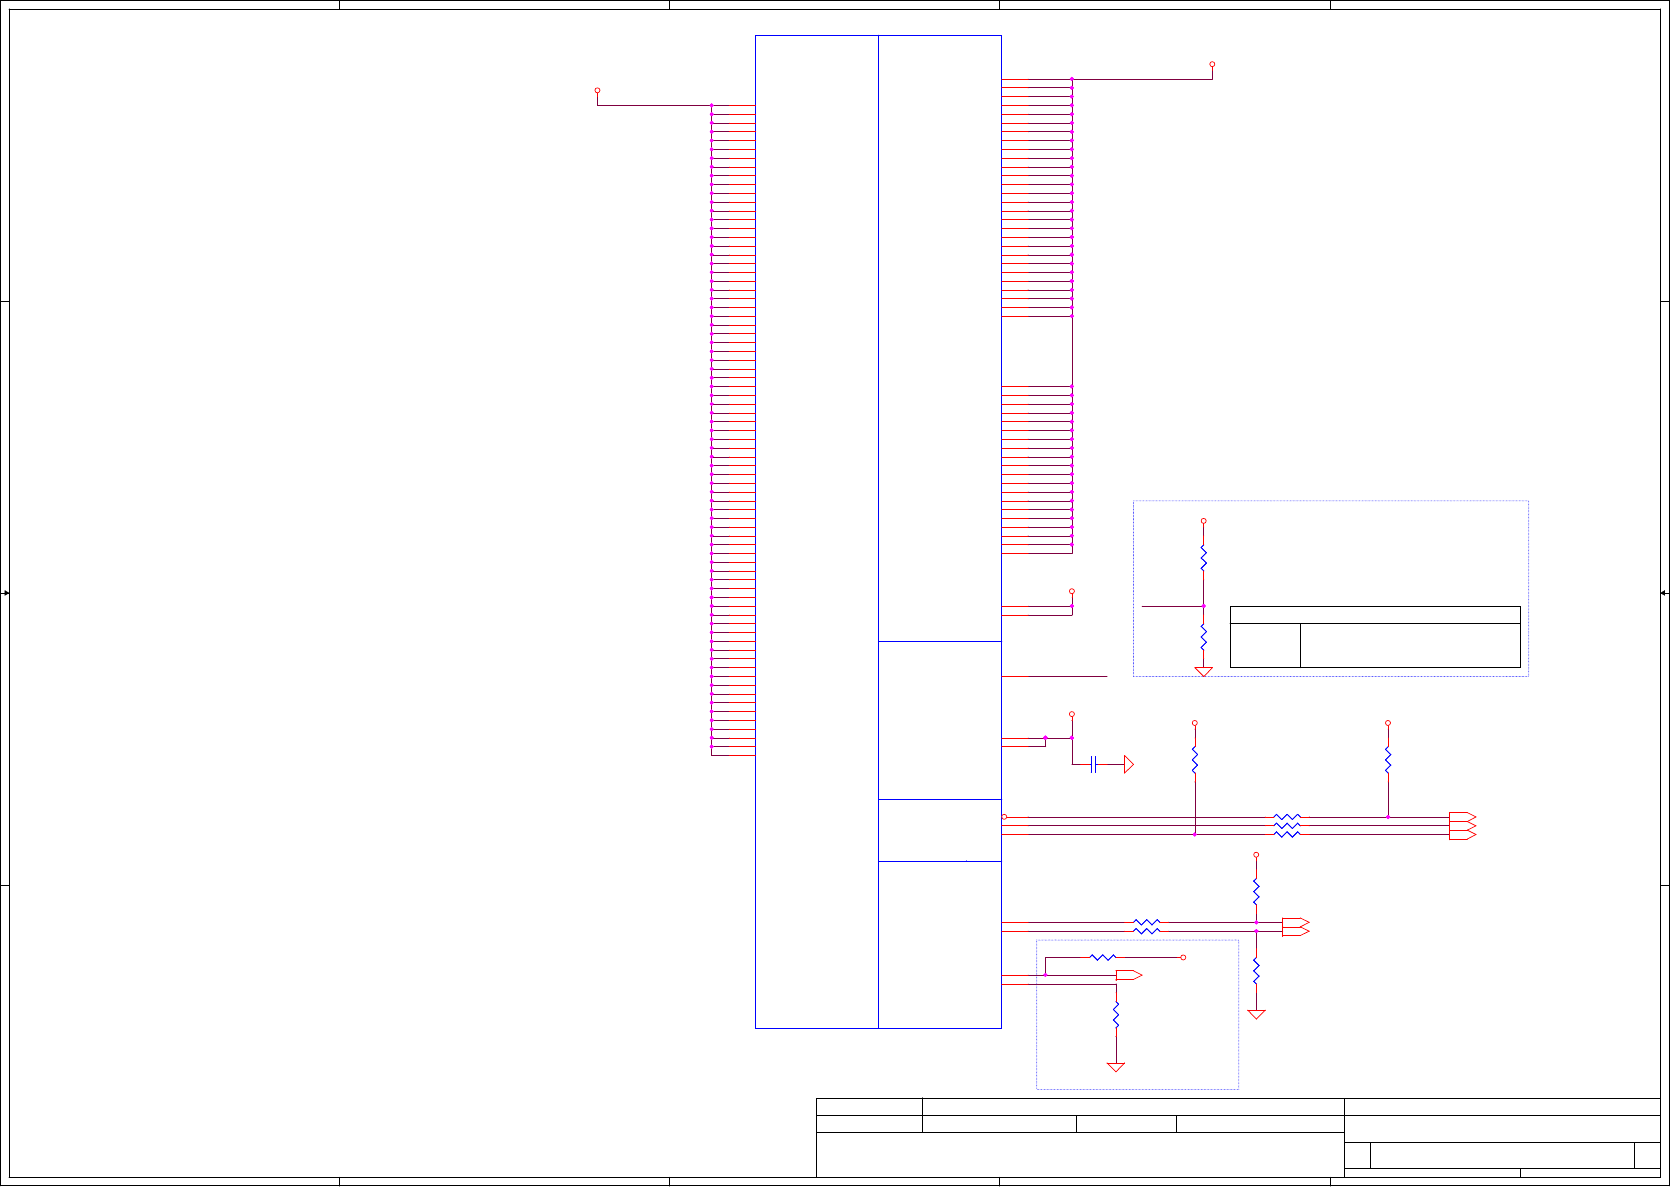Select the horizontal resistor inside the small dashed box
1670x1187 pixels.
(x=1103, y=958)
